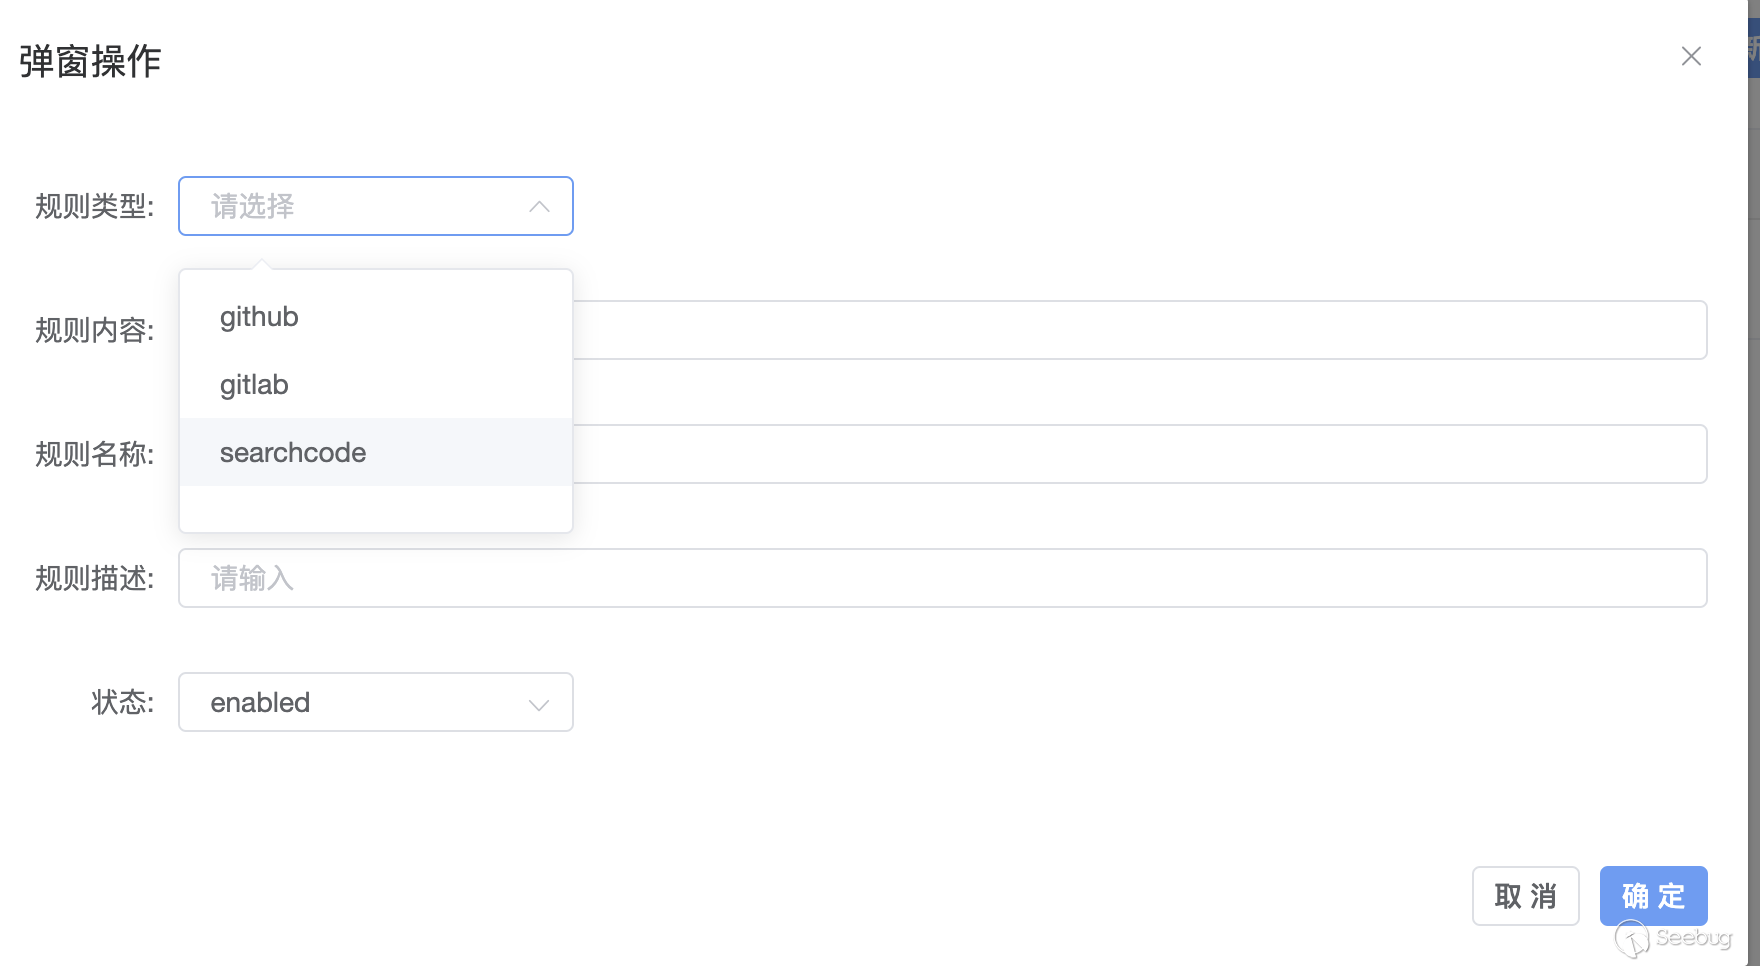Click into the 规则名称 text field
Image resolution: width=1760 pixels, height=966 pixels.
pos(1138,454)
